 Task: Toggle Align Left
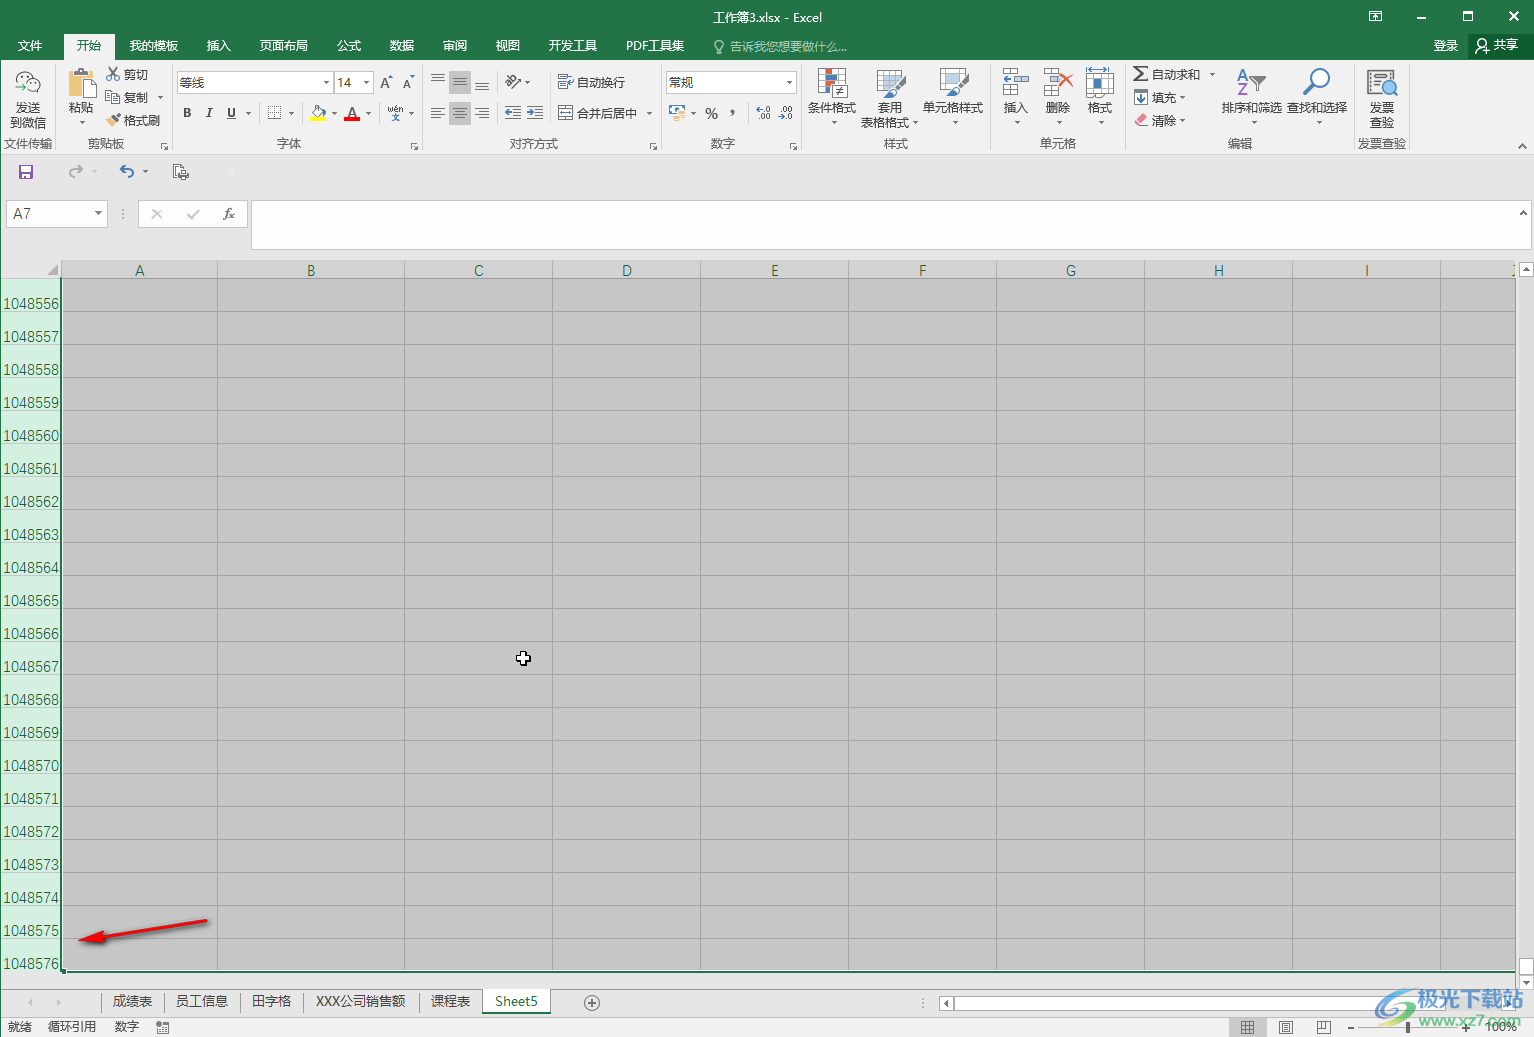(438, 113)
